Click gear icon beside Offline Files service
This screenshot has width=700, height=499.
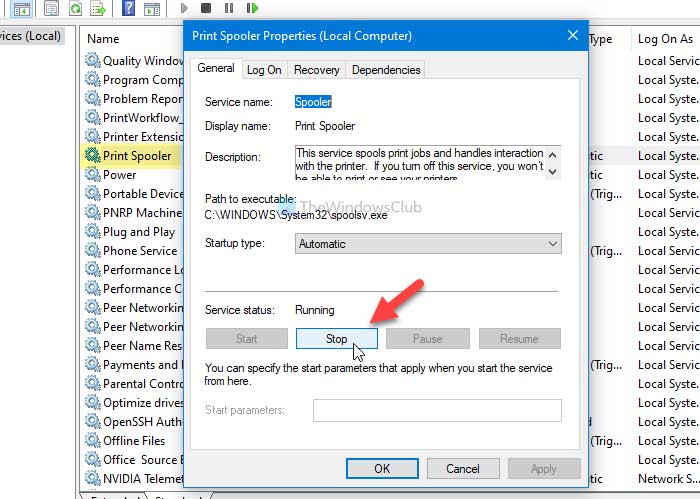coord(92,440)
